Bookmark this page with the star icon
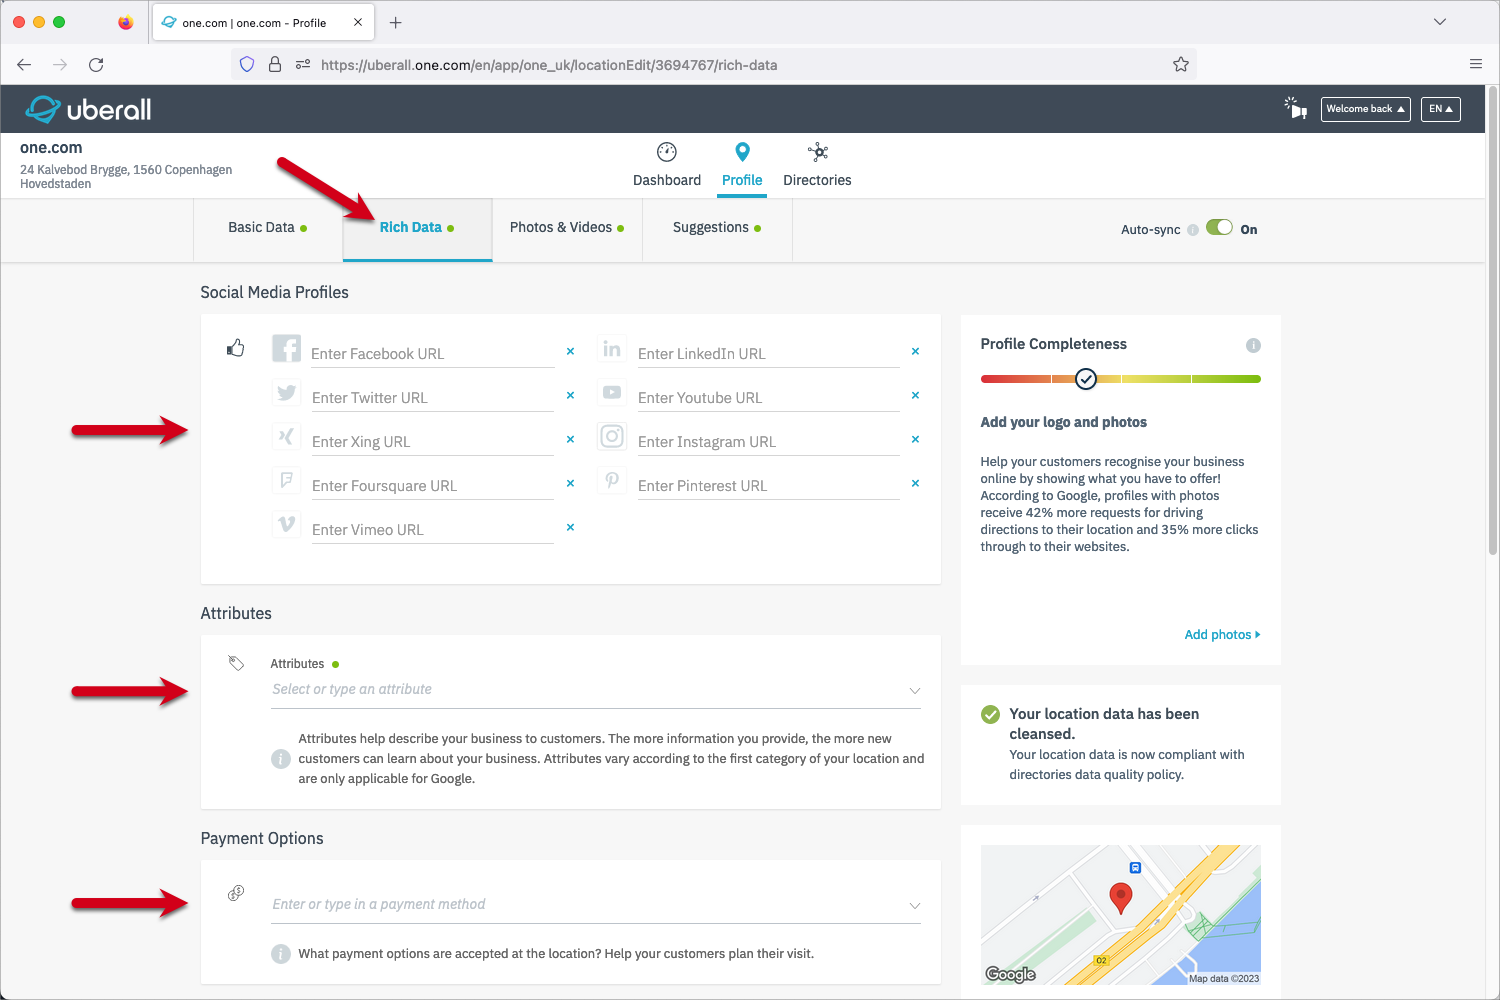The height and width of the screenshot is (1000, 1500). pos(1181,65)
